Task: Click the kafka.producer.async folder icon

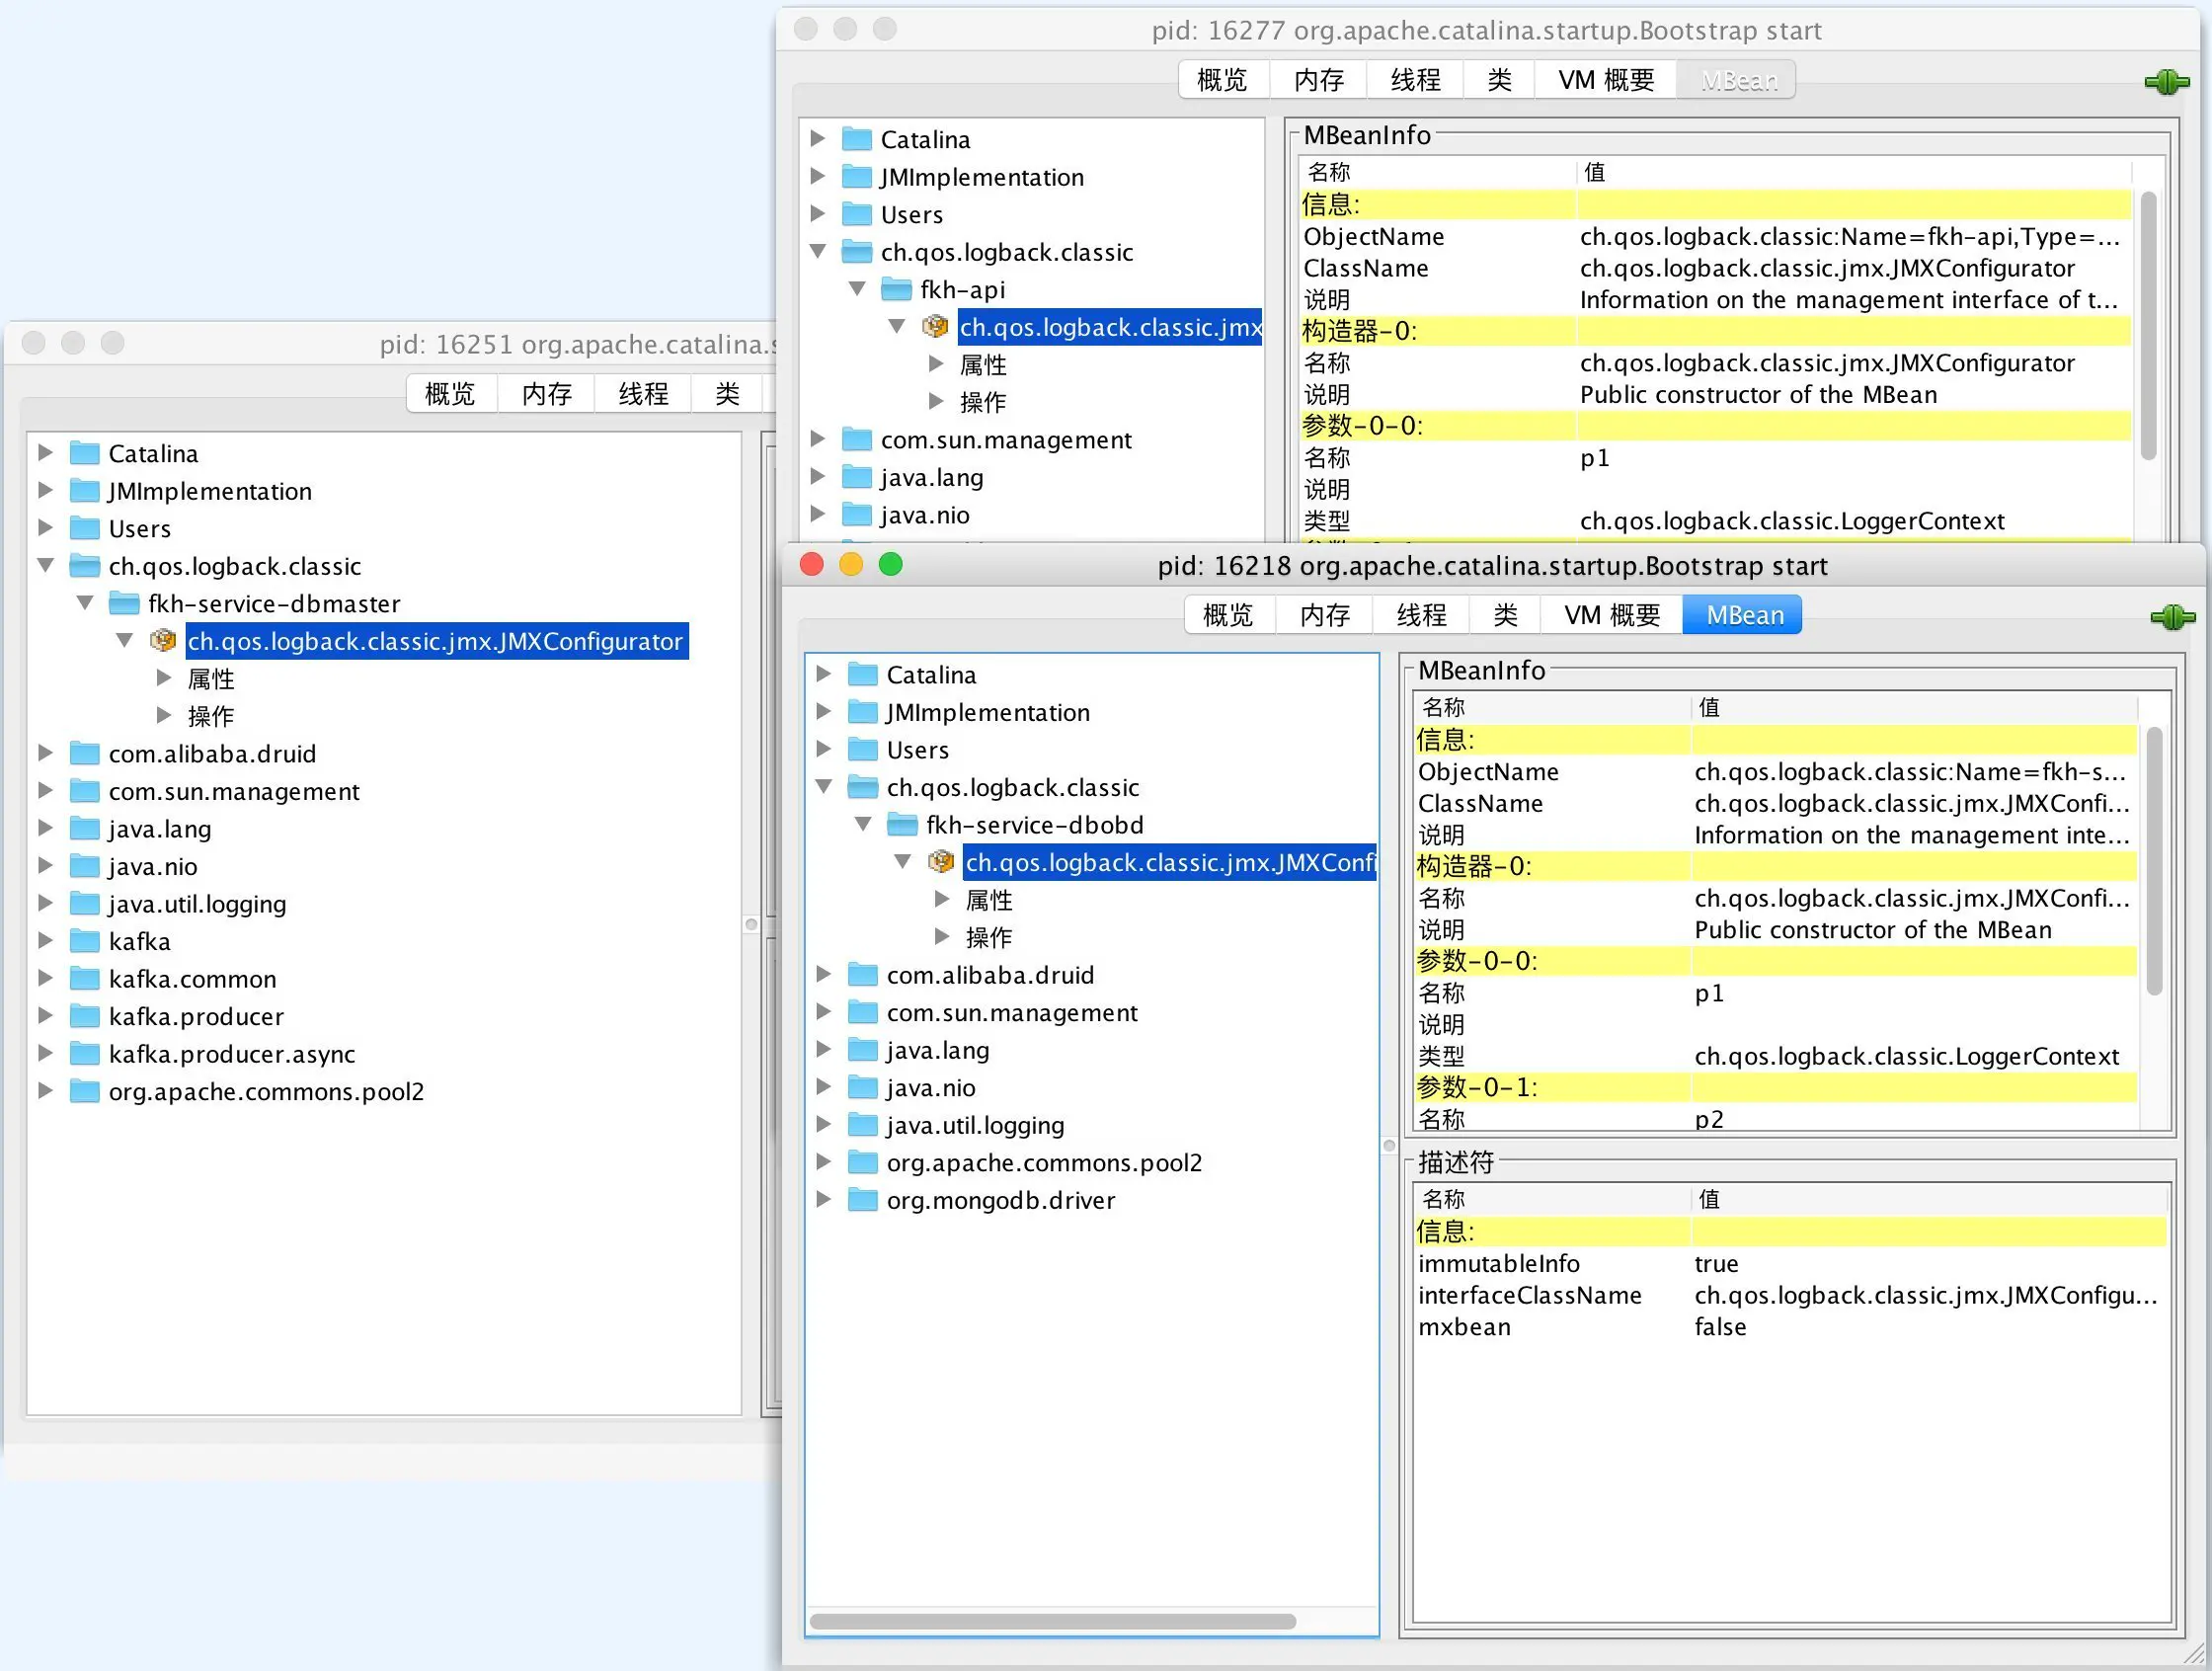Action: pos(85,1054)
